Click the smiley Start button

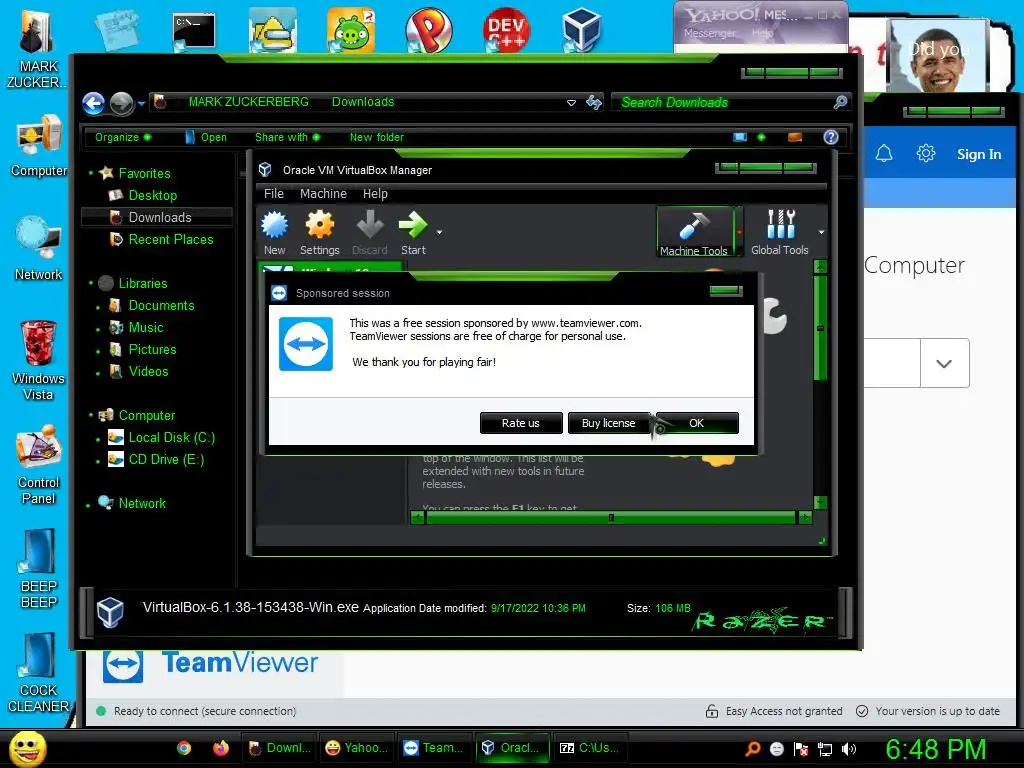click(28, 748)
